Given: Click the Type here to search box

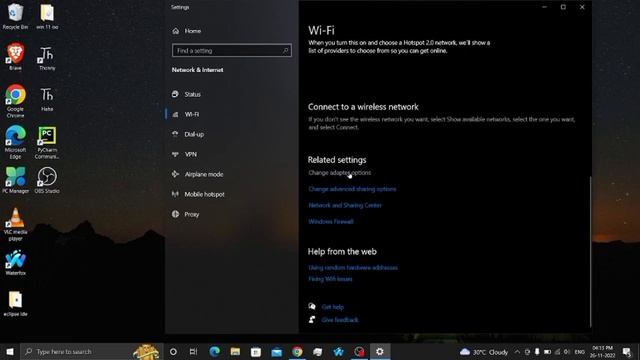Looking at the screenshot, I should tap(92, 351).
